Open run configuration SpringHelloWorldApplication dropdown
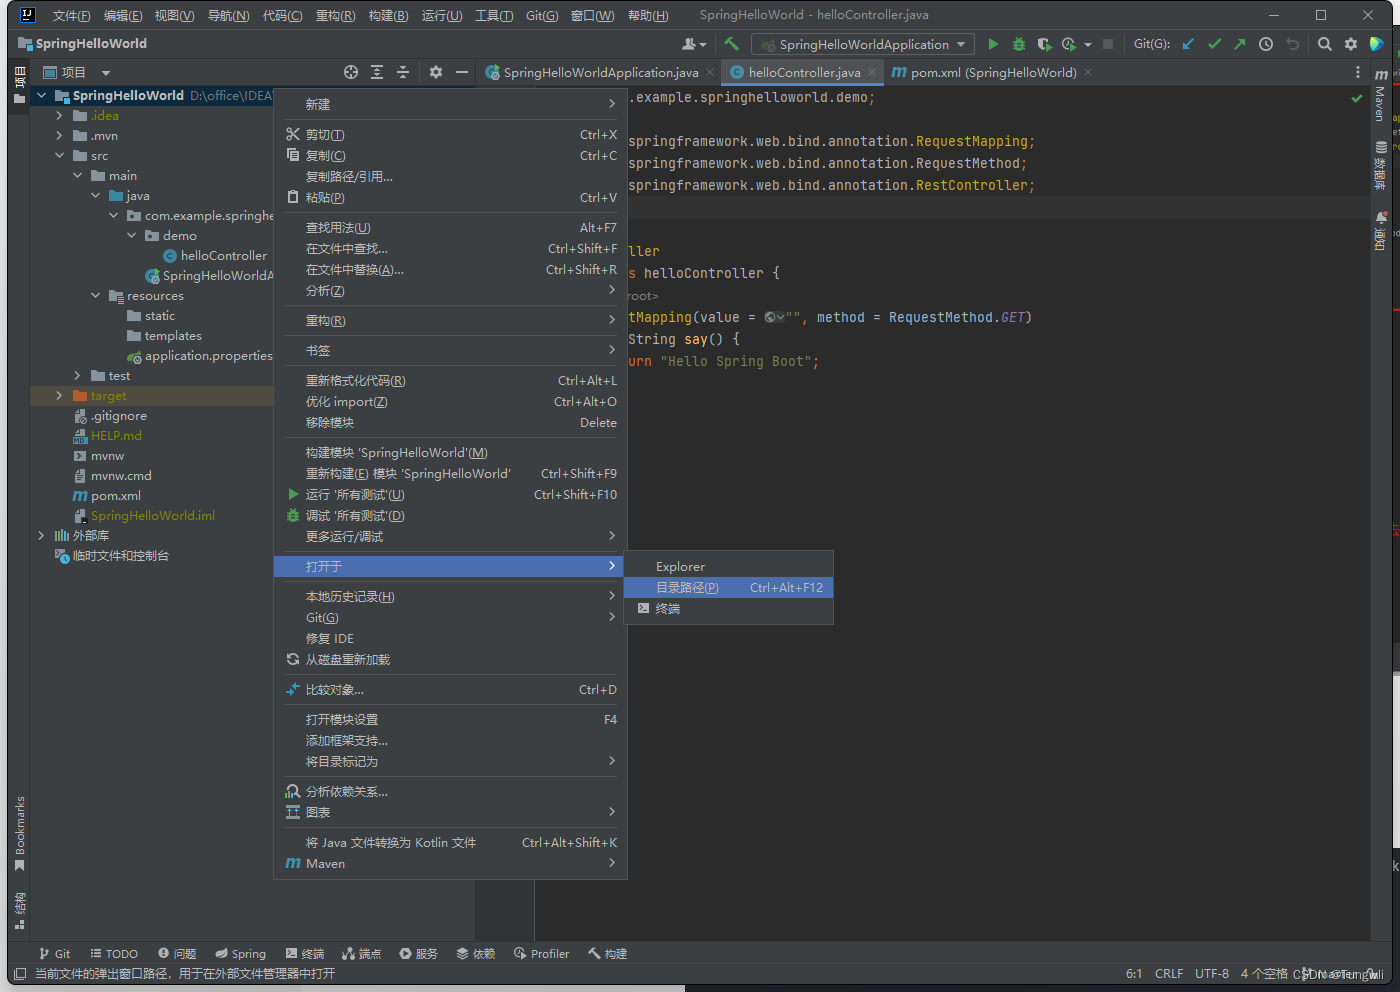Screen dimensions: 1400x992 click(864, 44)
